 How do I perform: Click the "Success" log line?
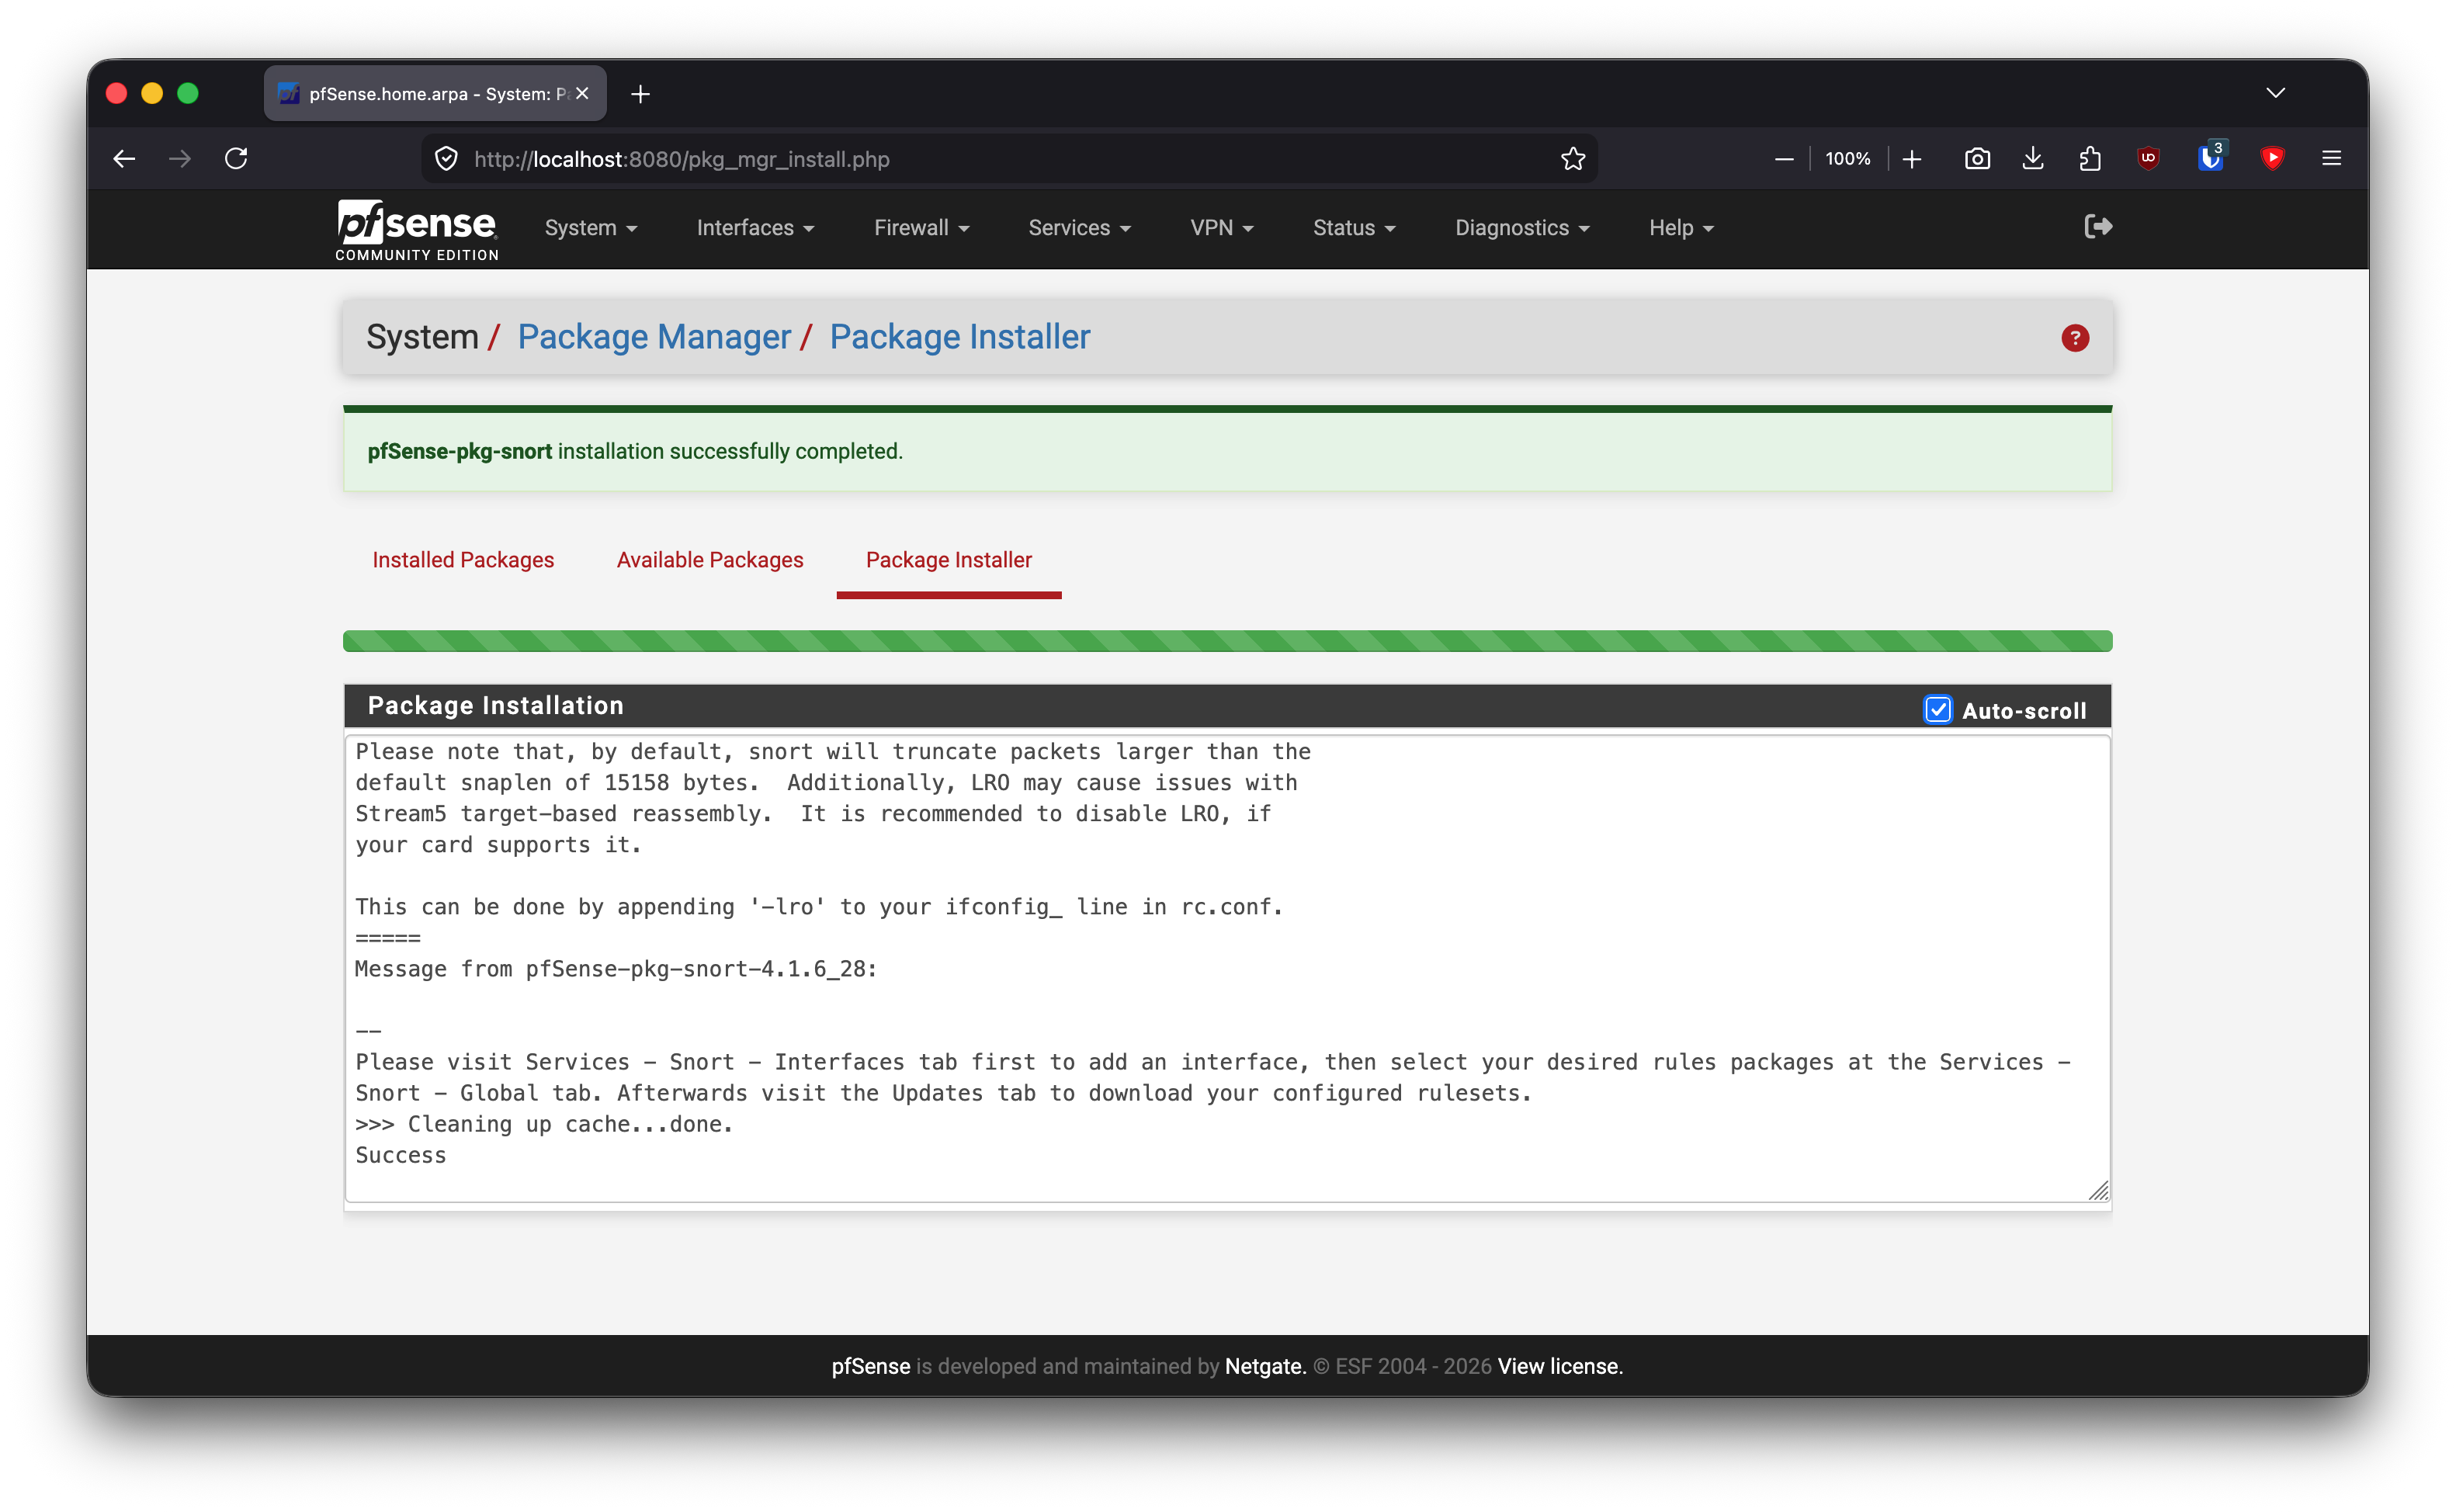(x=401, y=1155)
